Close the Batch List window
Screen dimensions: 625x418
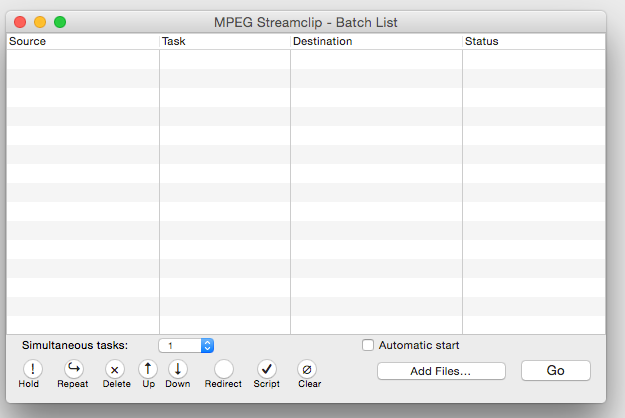(x=20, y=22)
